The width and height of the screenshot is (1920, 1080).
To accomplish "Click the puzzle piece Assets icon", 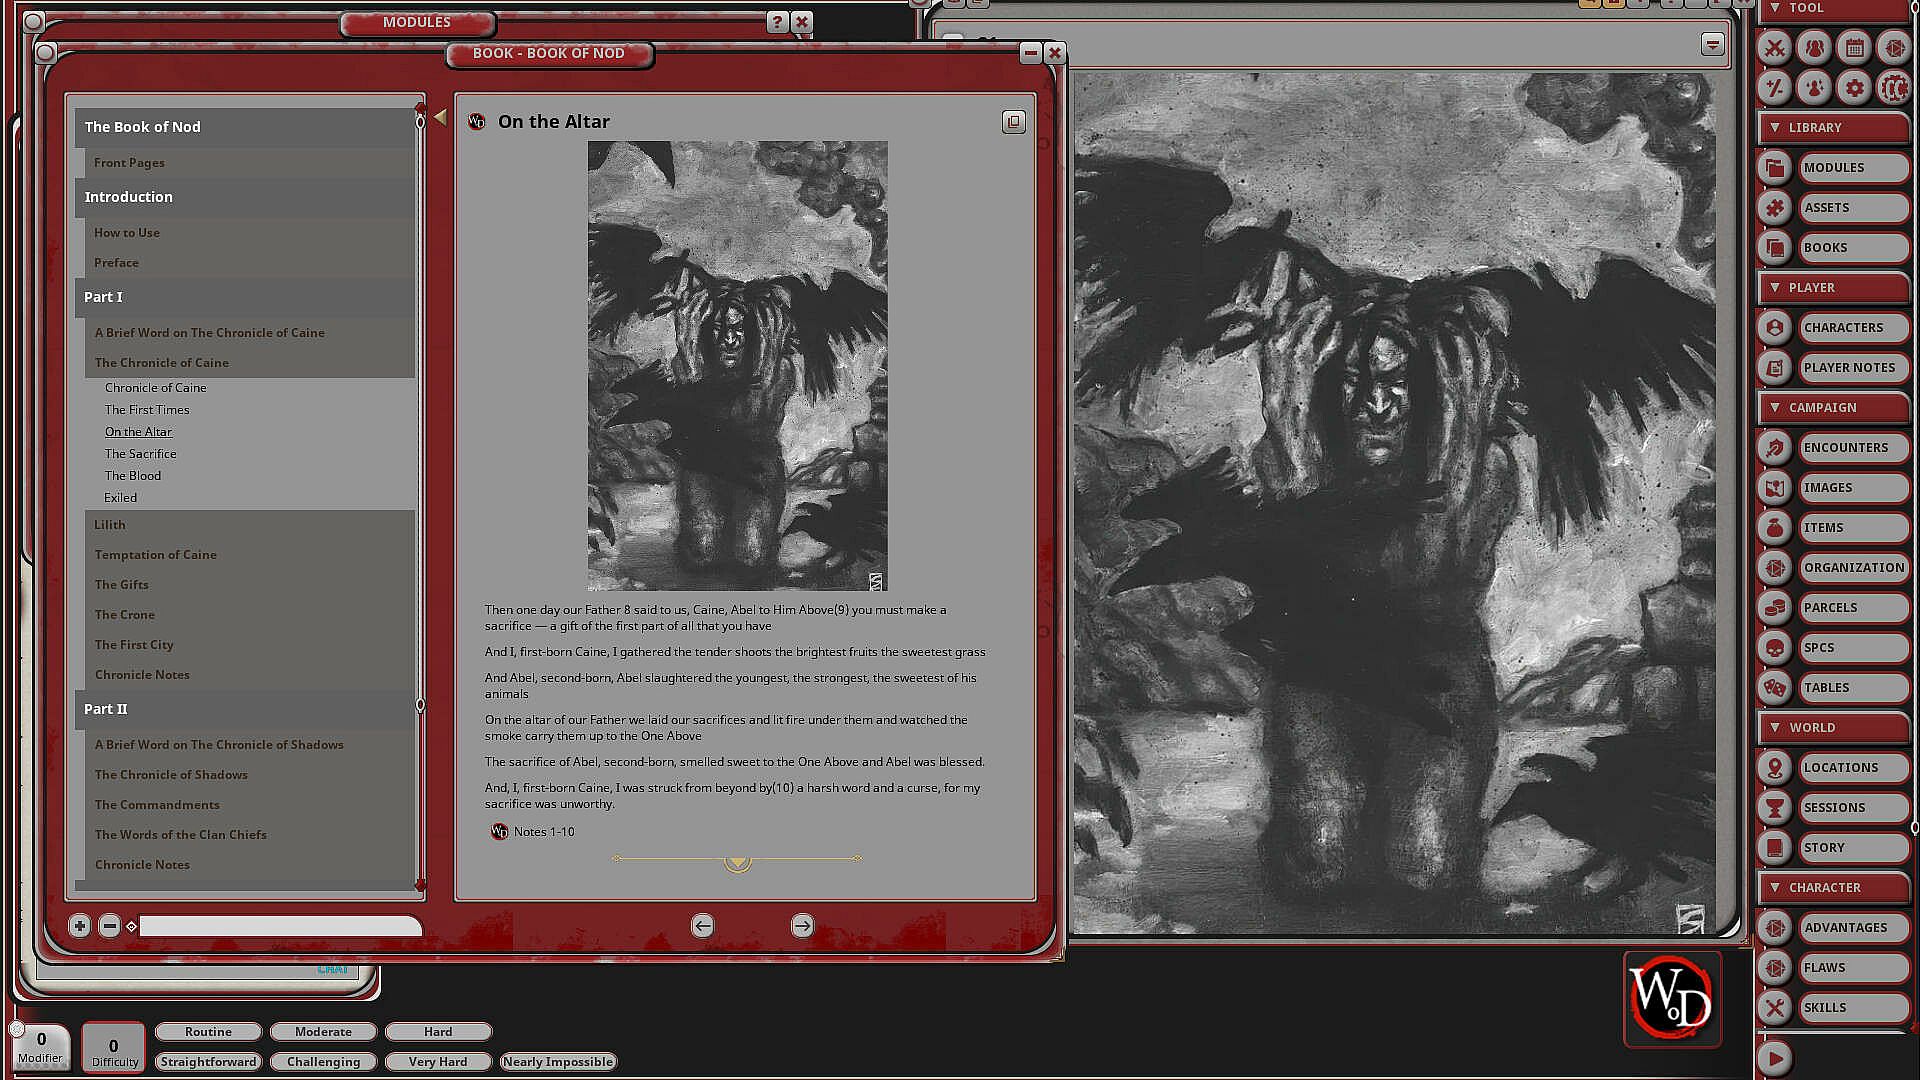I will coord(1774,208).
